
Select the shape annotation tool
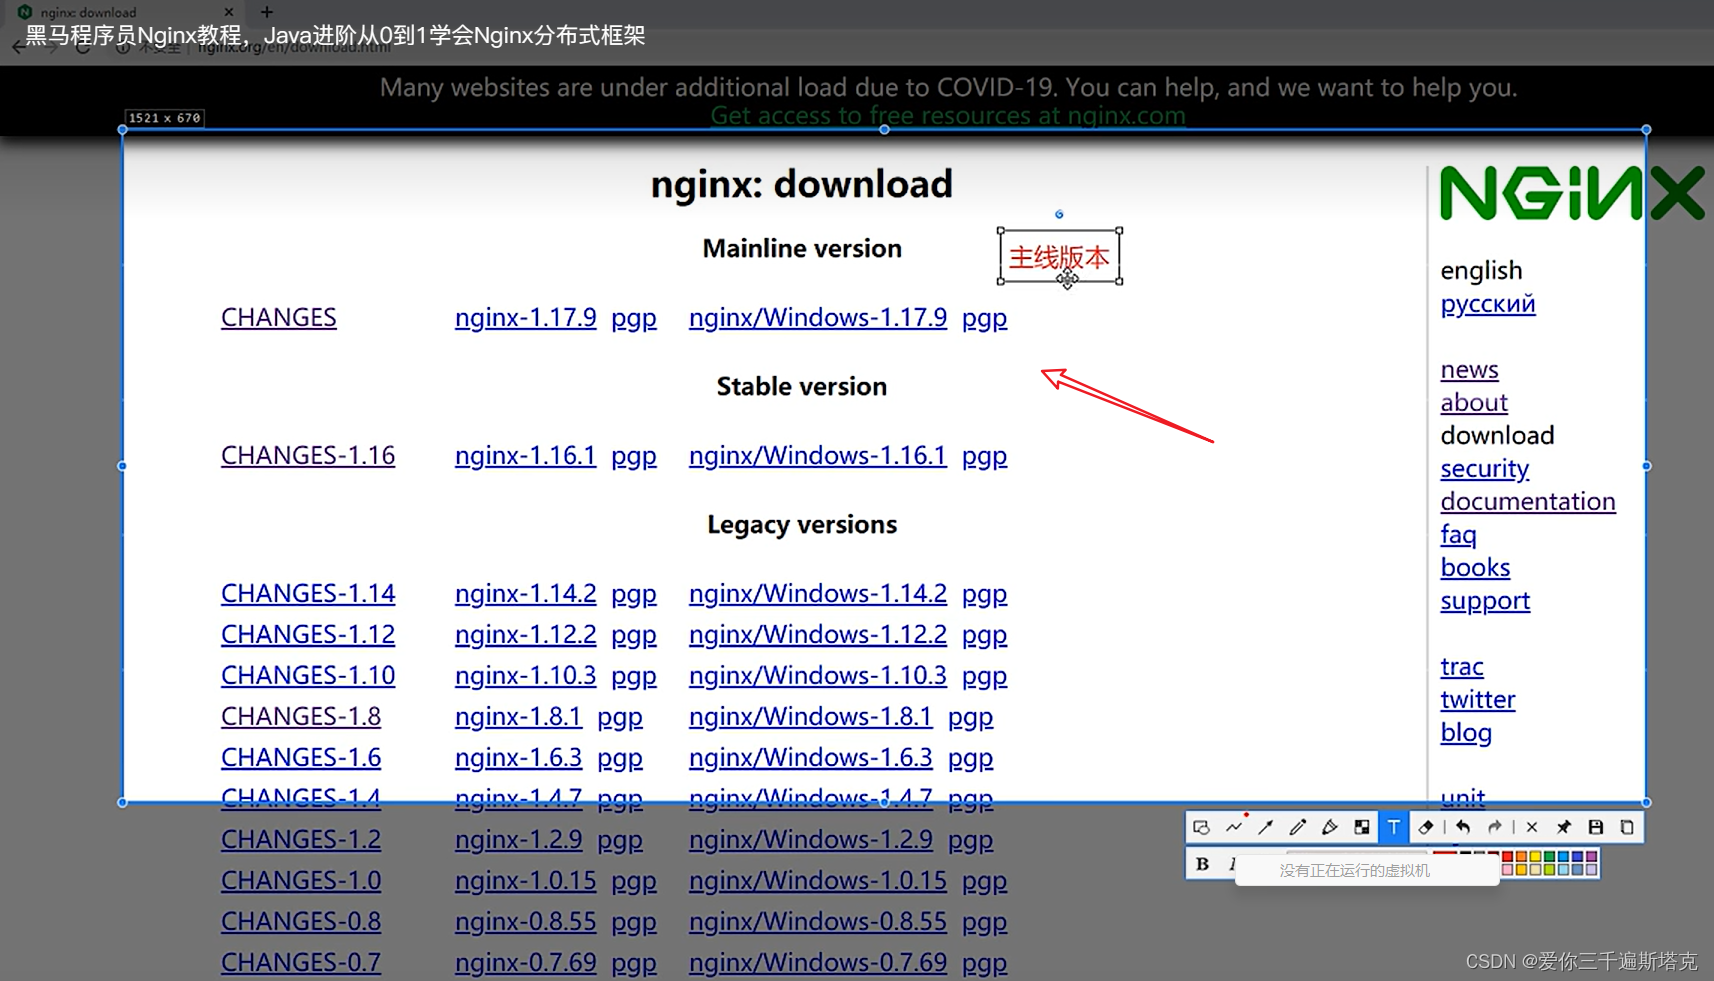tap(1202, 827)
